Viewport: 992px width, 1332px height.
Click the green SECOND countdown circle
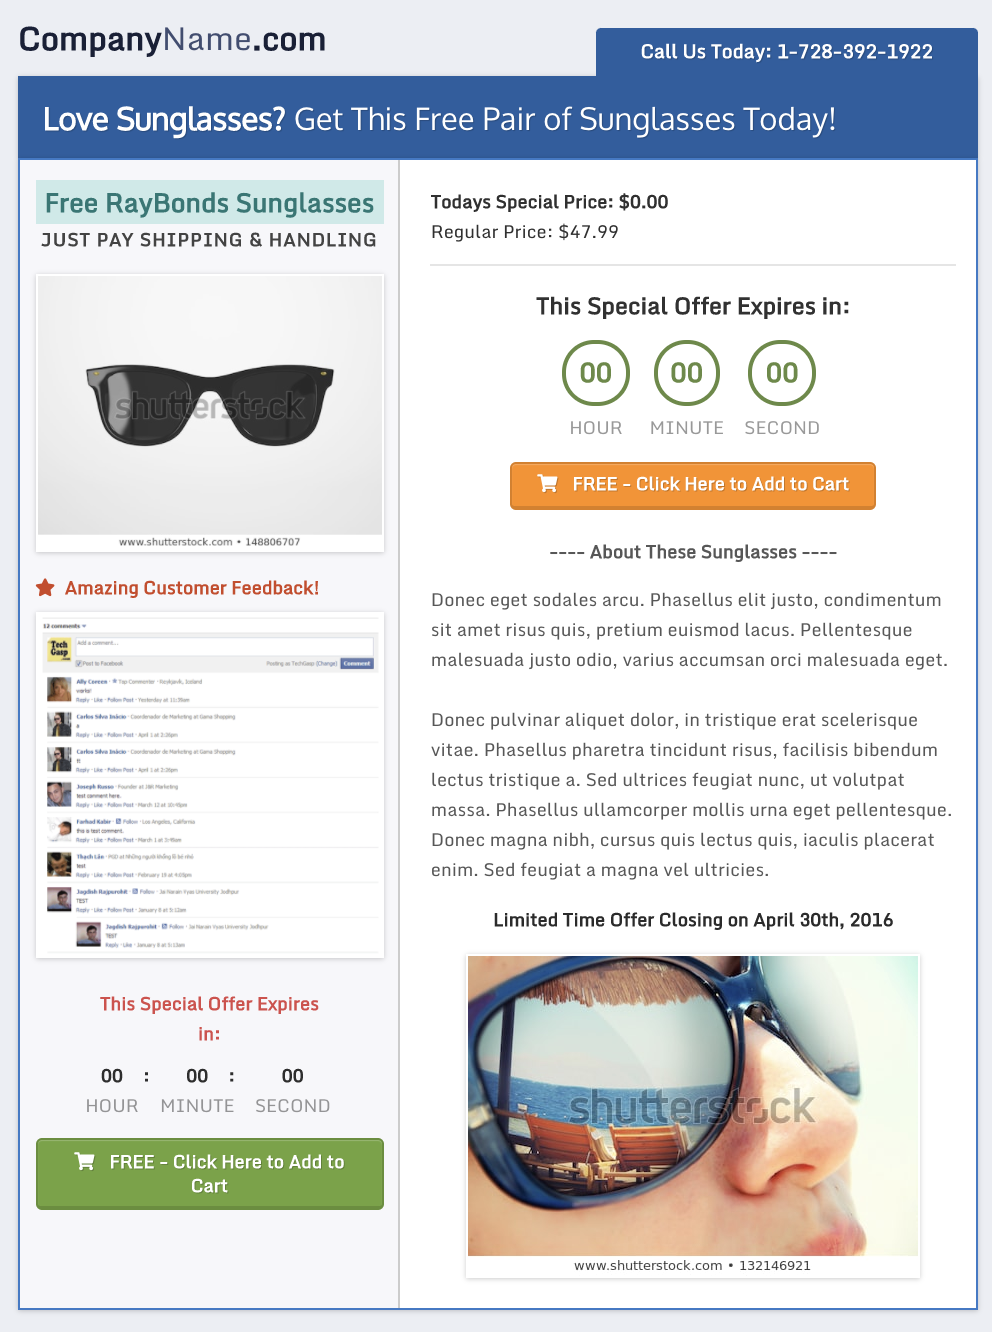(782, 373)
